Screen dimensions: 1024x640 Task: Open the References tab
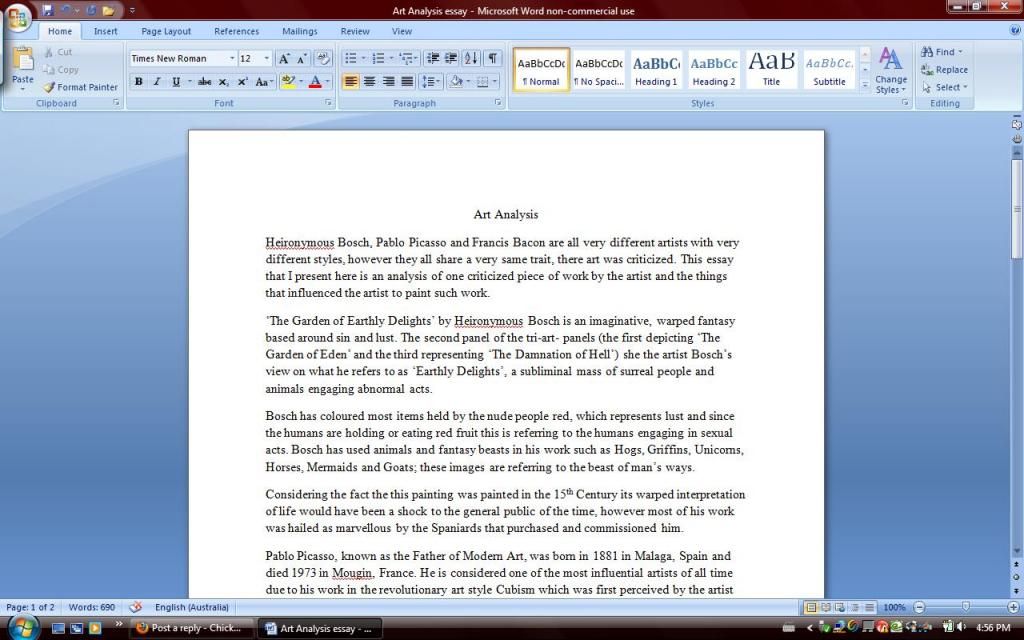(236, 31)
